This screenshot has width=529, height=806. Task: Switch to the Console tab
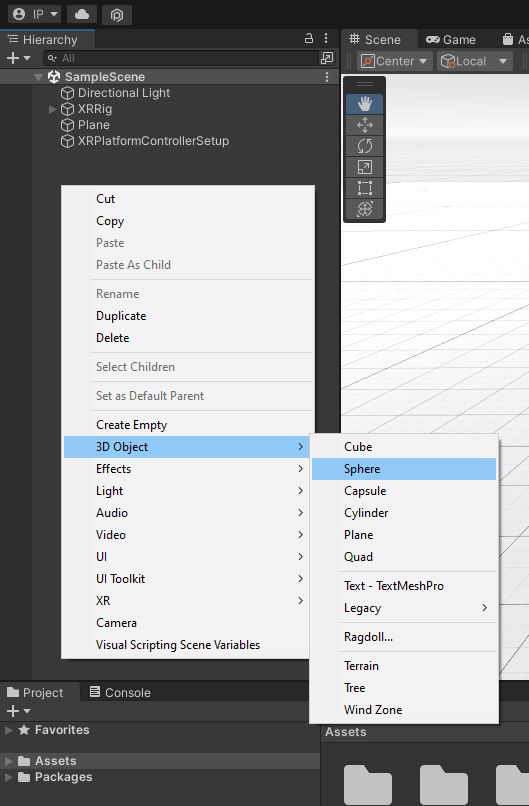coord(120,692)
